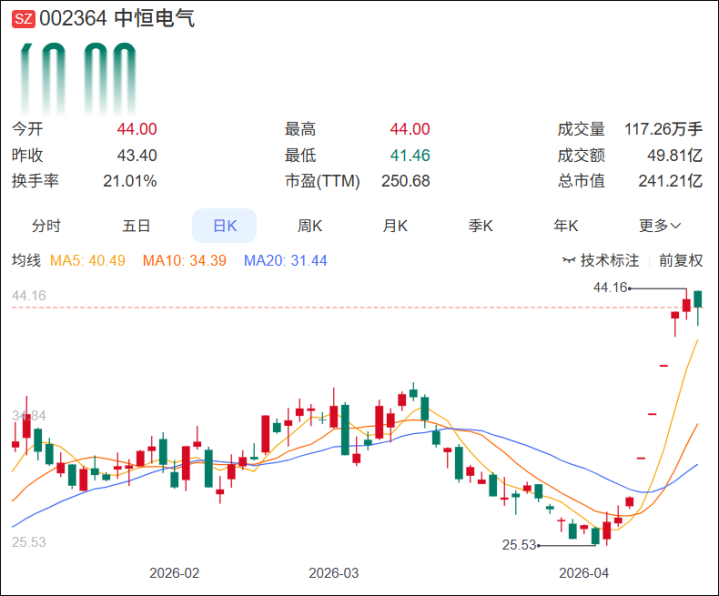The image size is (719, 596).
Task: Click the 均线 moving average label
Action: 26,260
